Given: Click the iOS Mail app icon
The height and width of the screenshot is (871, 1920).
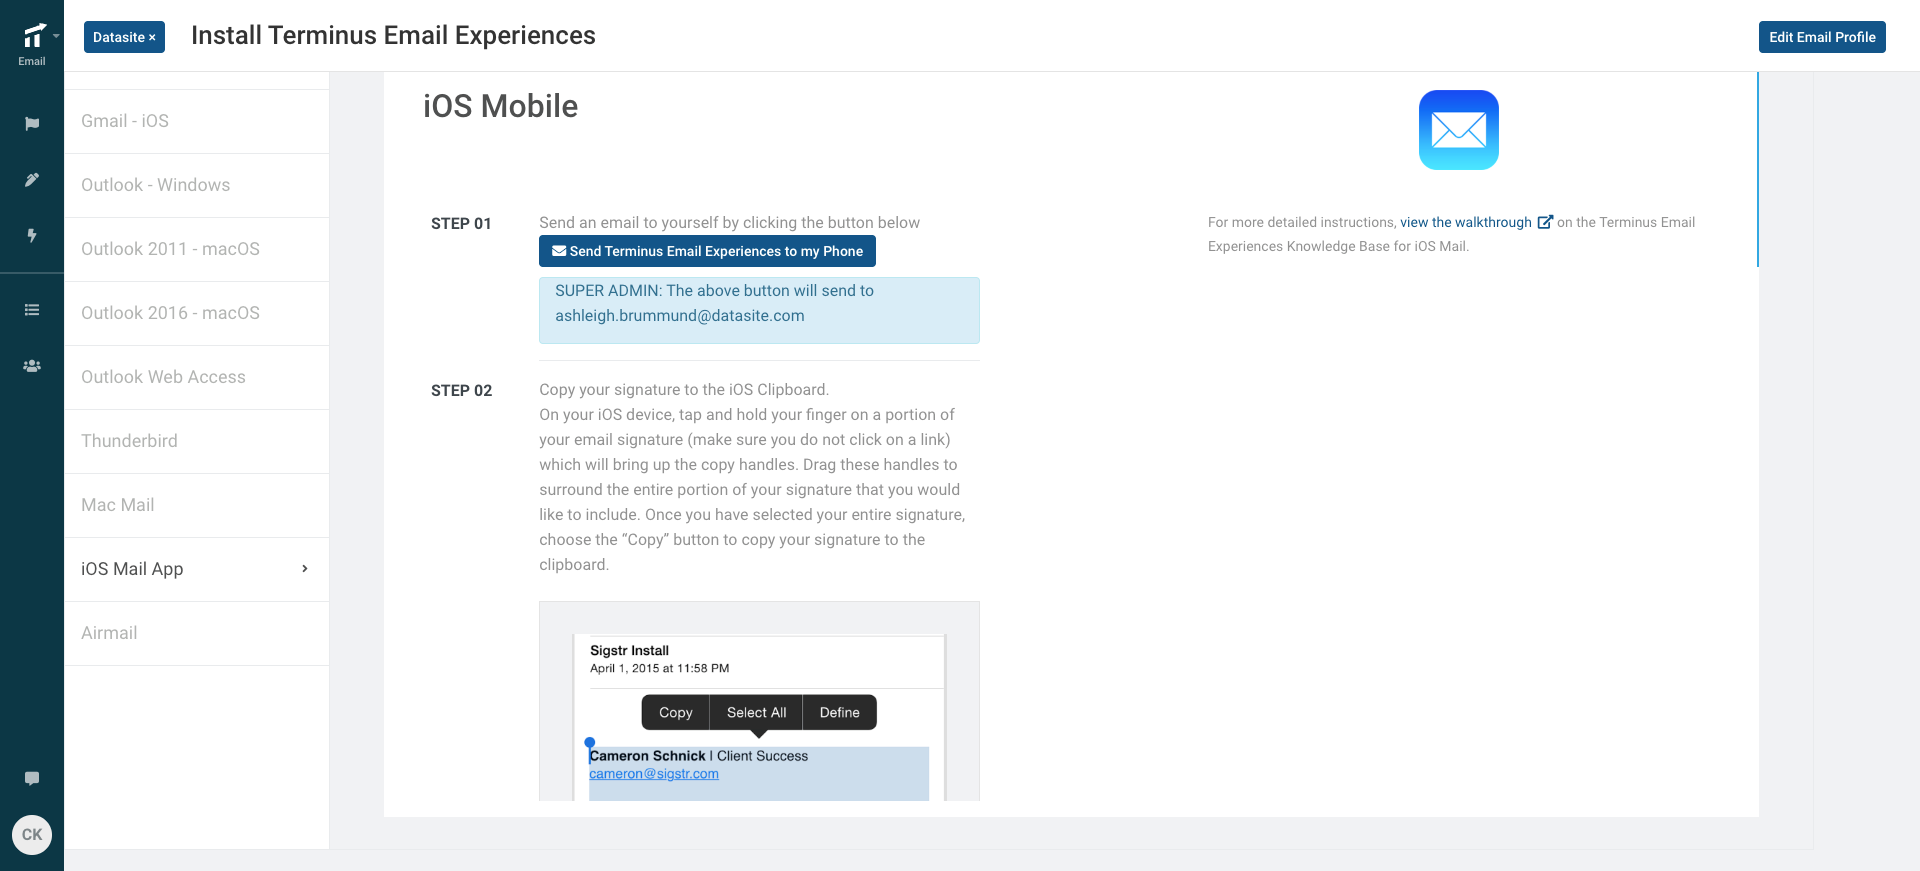Looking at the screenshot, I should click(1458, 130).
